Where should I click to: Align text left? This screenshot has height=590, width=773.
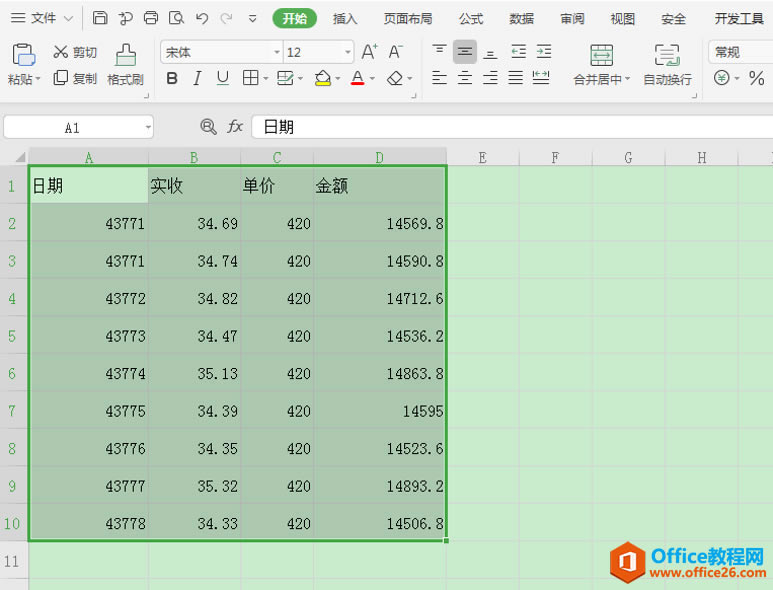(x=439, y=78)
